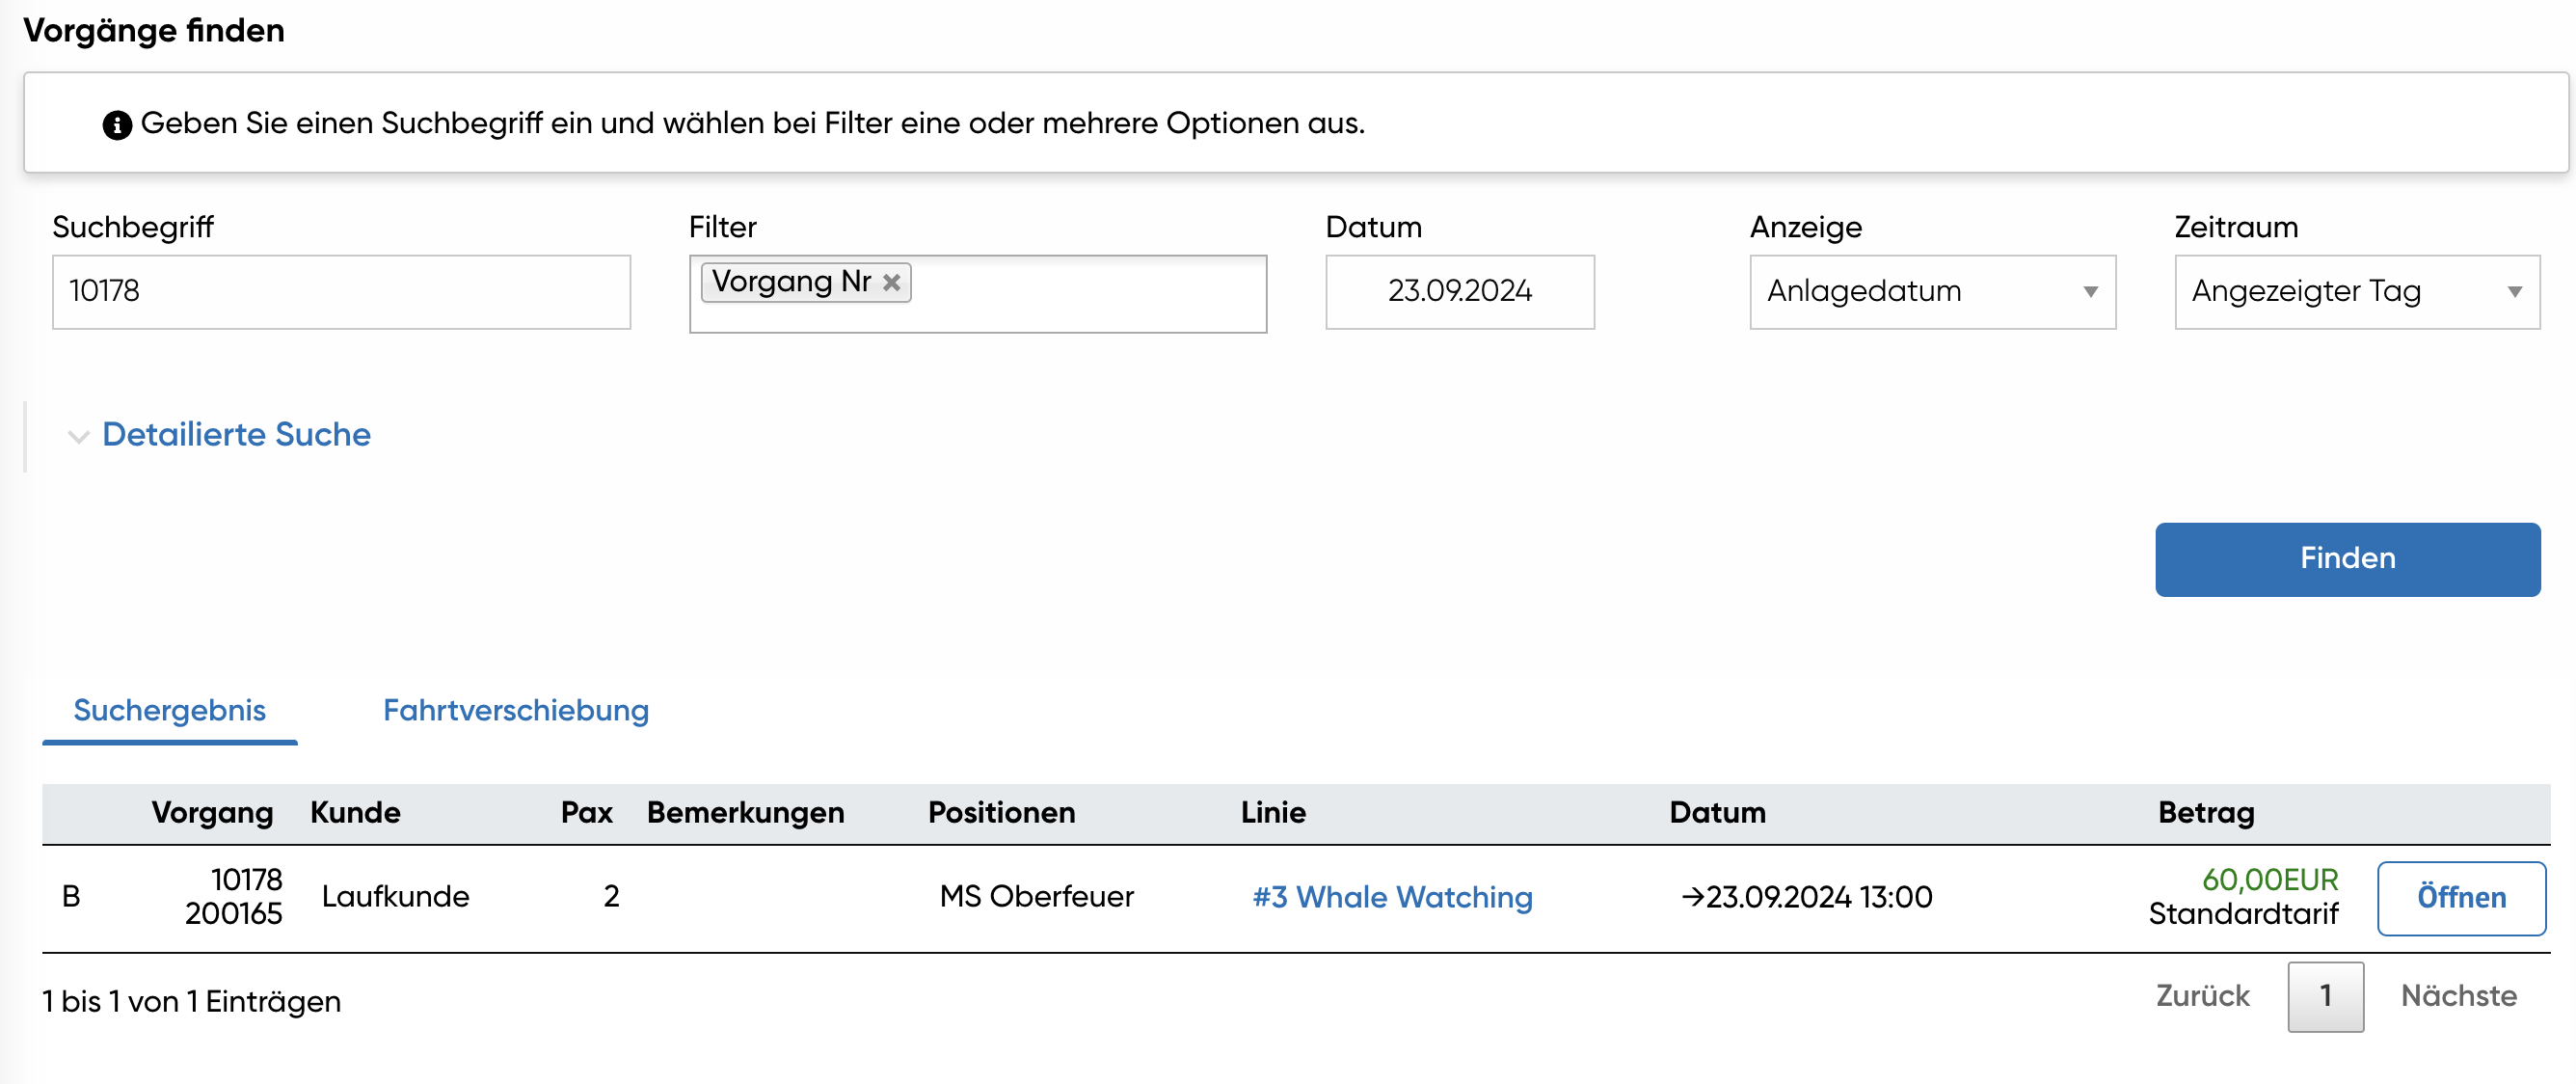Click the chevron next to Detaillierte Suche
Screen dimensions: 2576x1084
click(x=78, y=436)
